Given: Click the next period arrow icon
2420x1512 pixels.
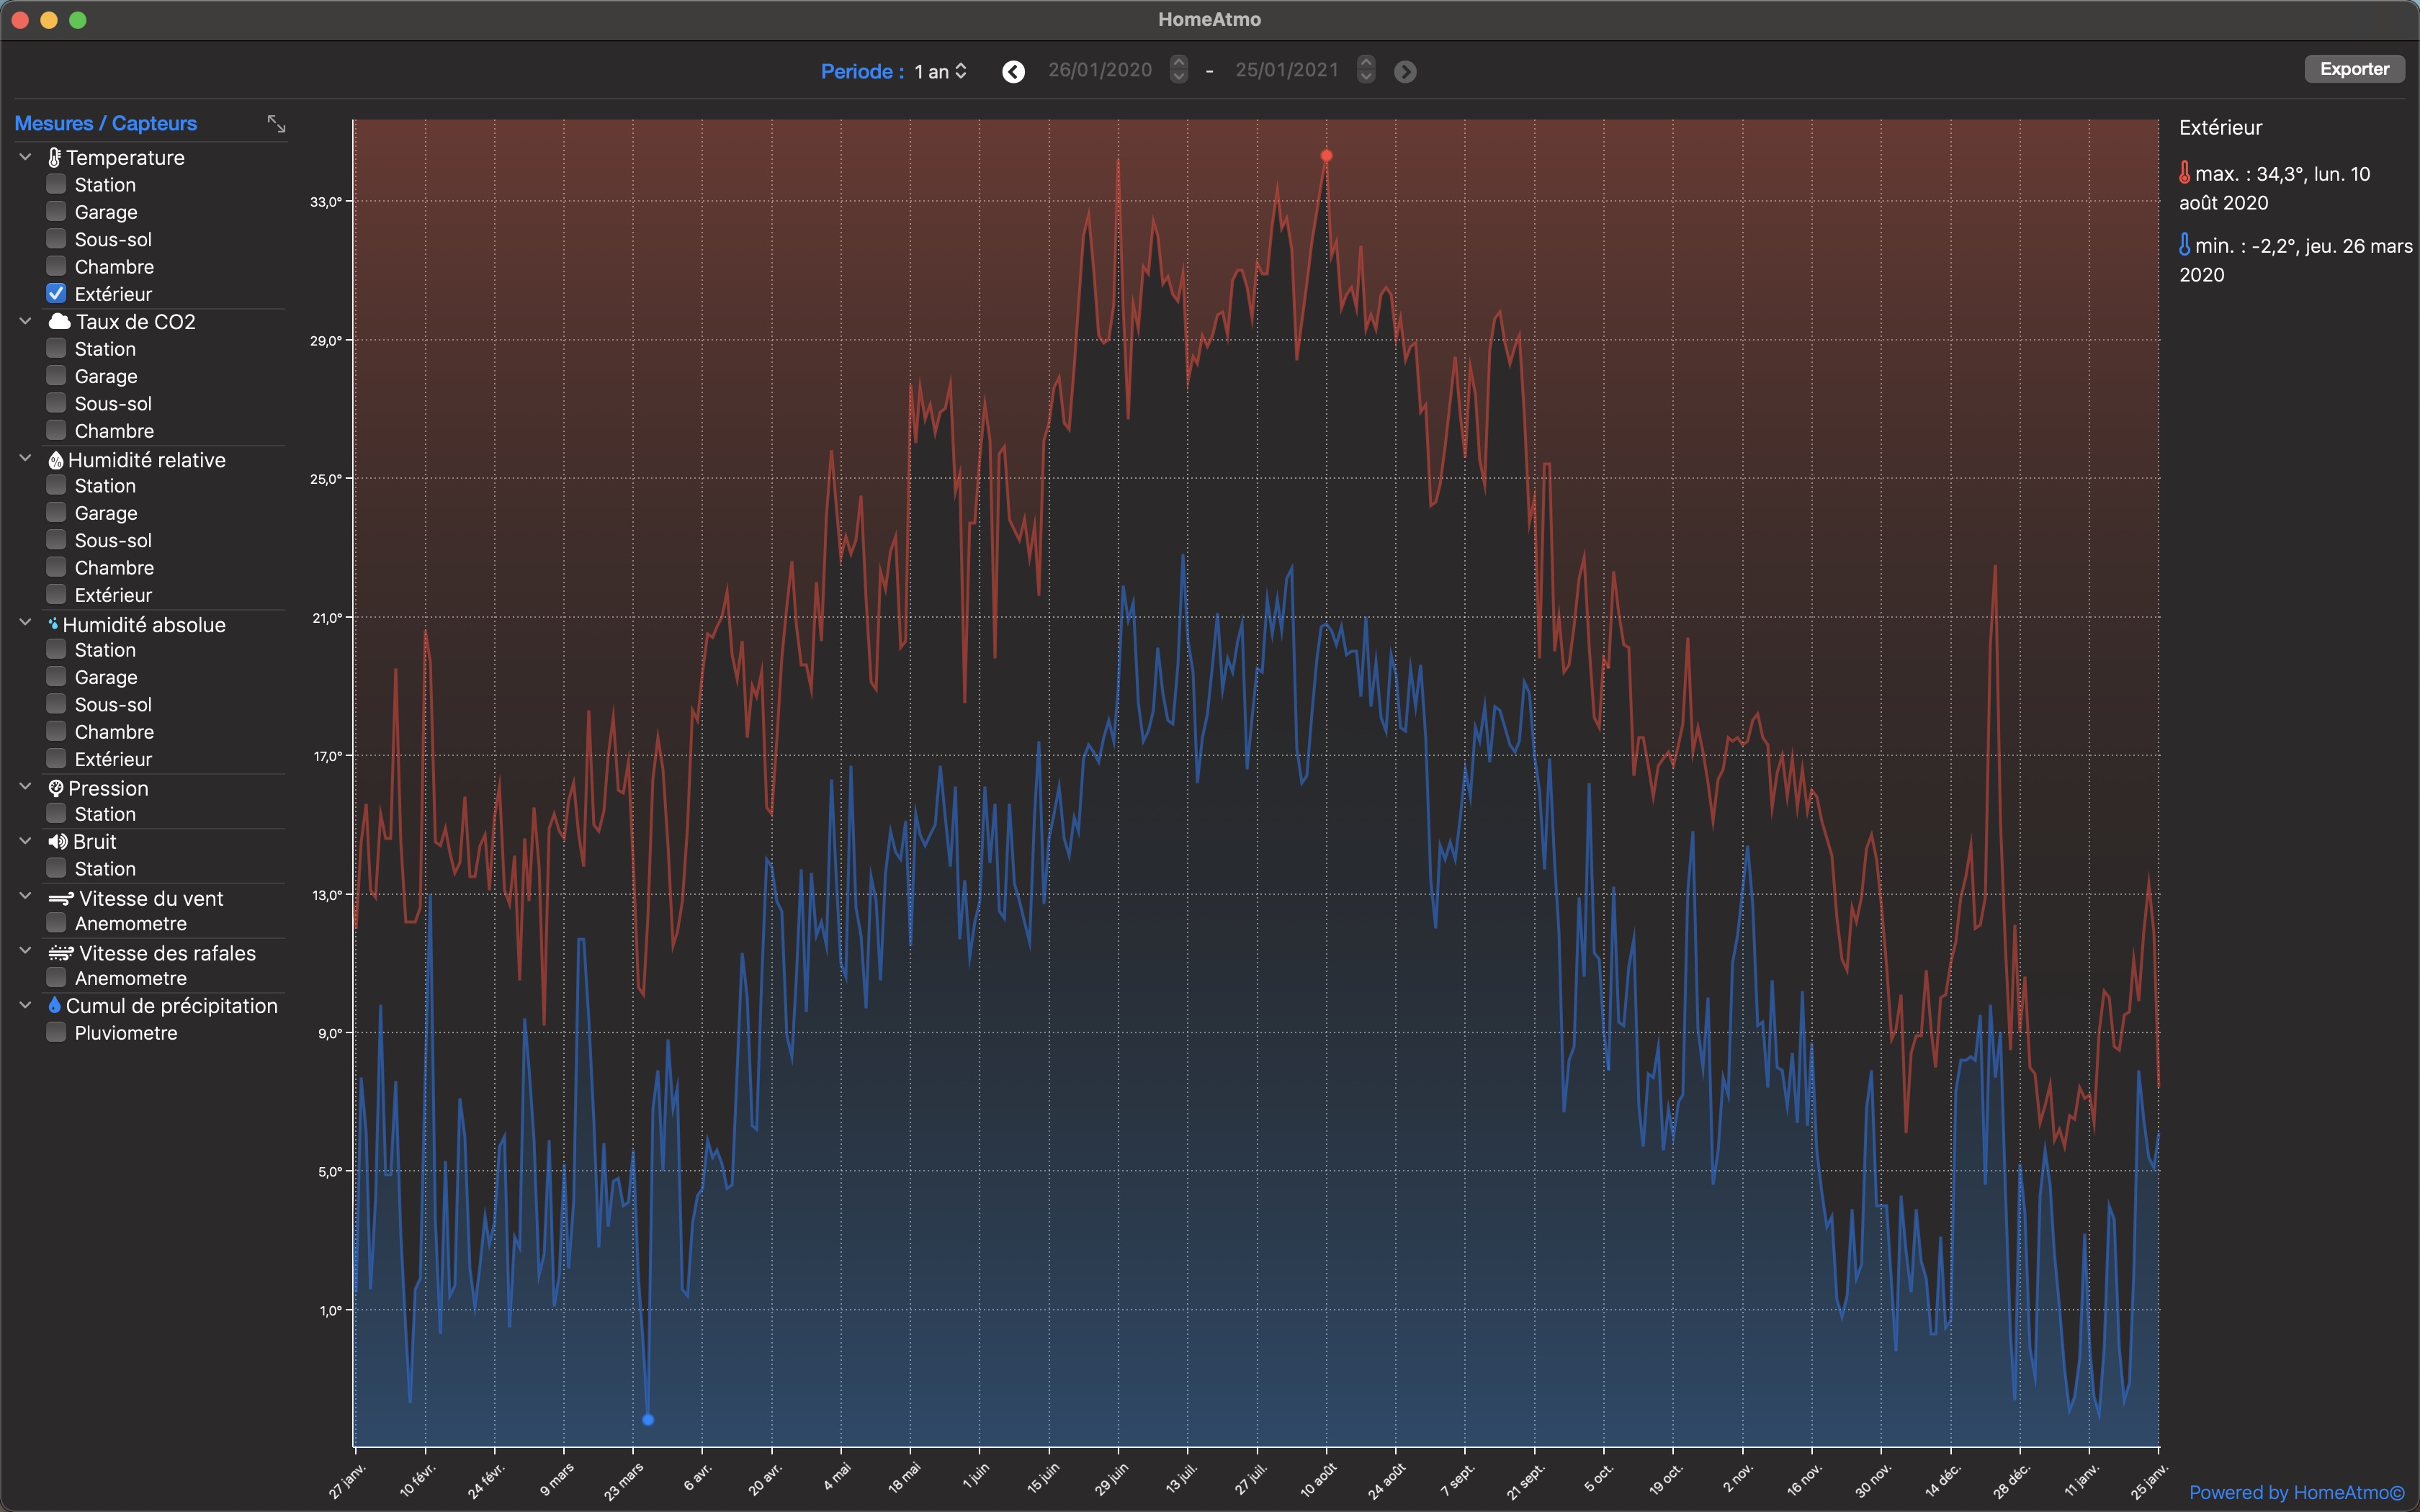Looking at the screenshot, I should [x=1405, y=71].
